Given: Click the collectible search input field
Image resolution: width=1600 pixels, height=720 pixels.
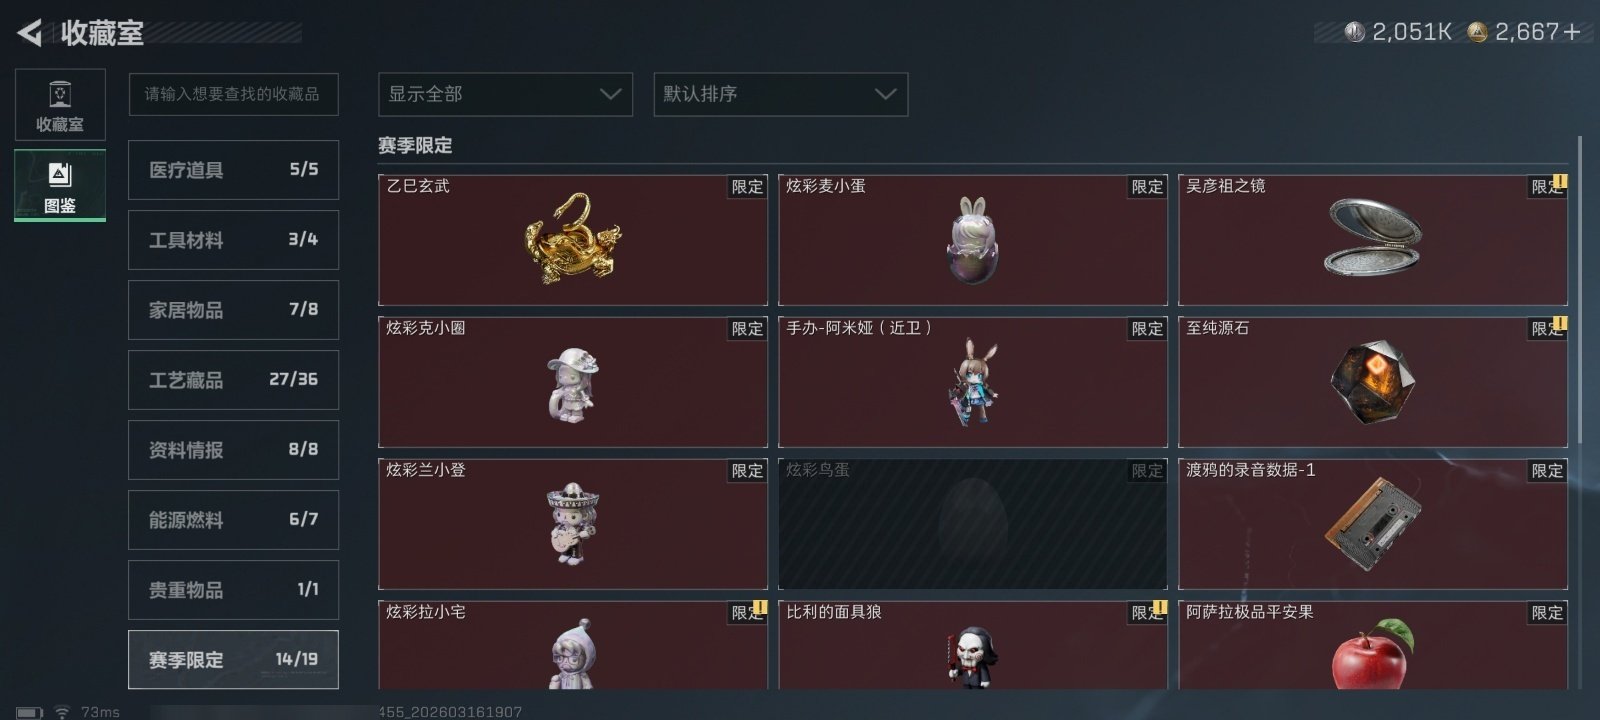Looking at the screenshot, I should click(x=233, y=94).
